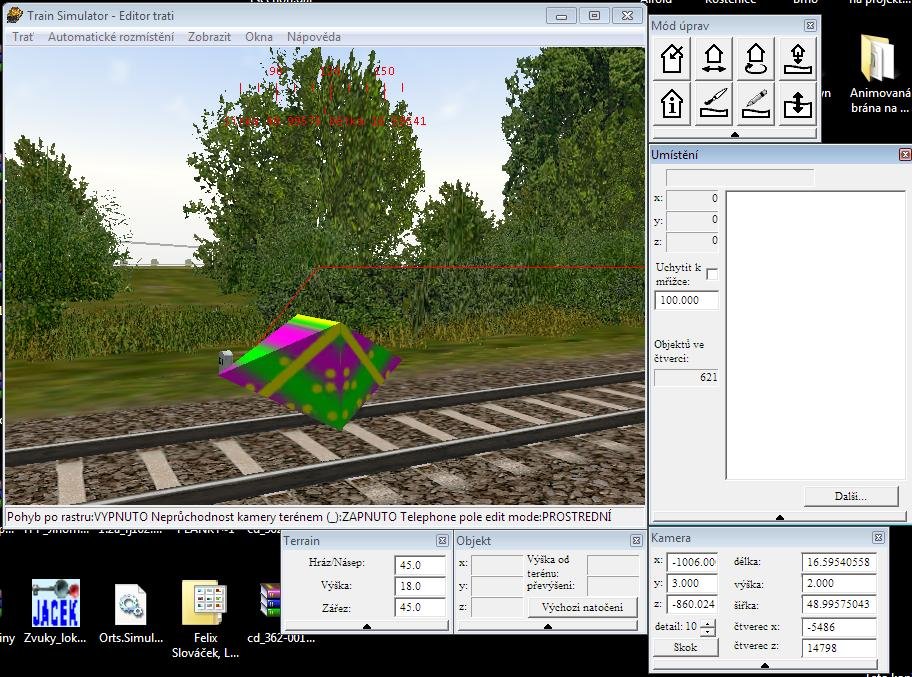This screenshot has width=912, height=677.
Task: Click the Umístění object list box
Action: coord(815,336)
